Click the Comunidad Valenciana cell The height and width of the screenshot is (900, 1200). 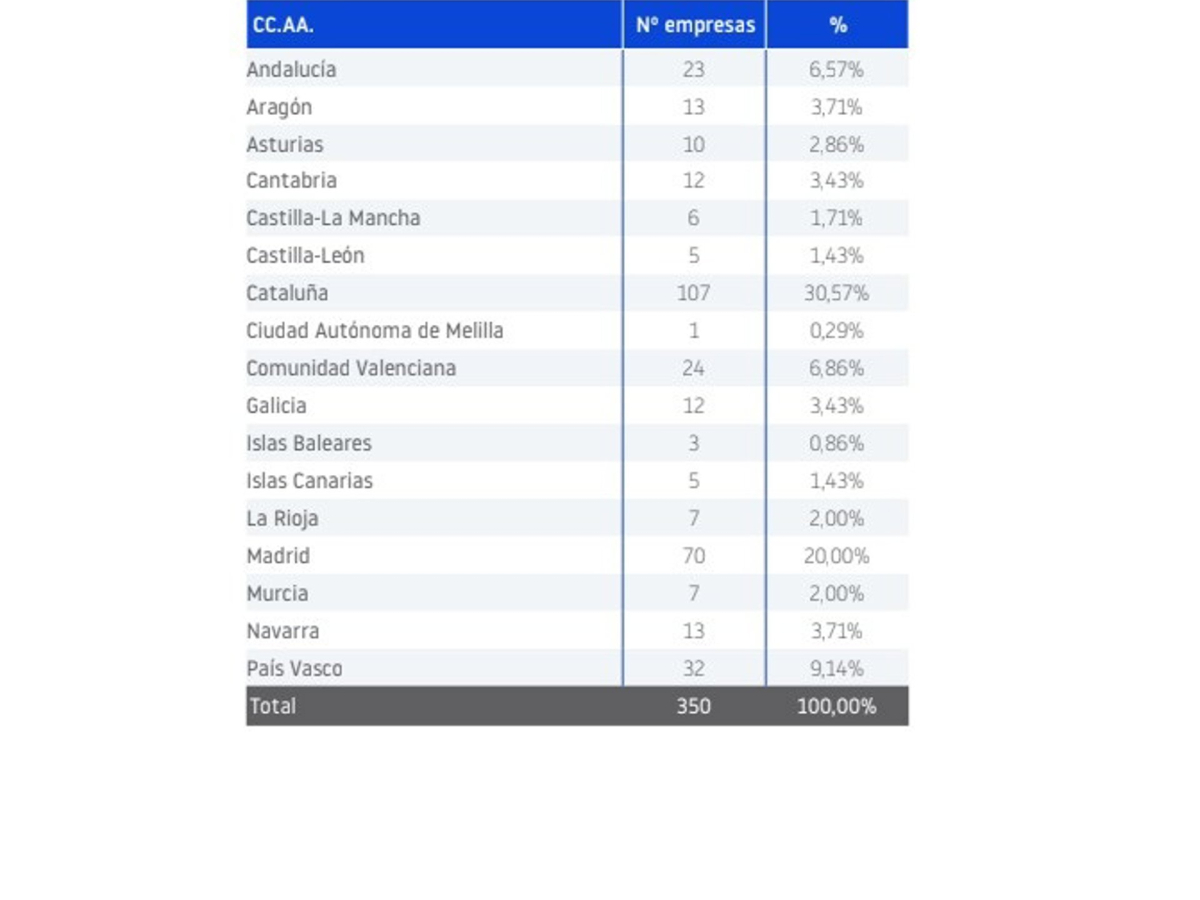tap(351, 368)
